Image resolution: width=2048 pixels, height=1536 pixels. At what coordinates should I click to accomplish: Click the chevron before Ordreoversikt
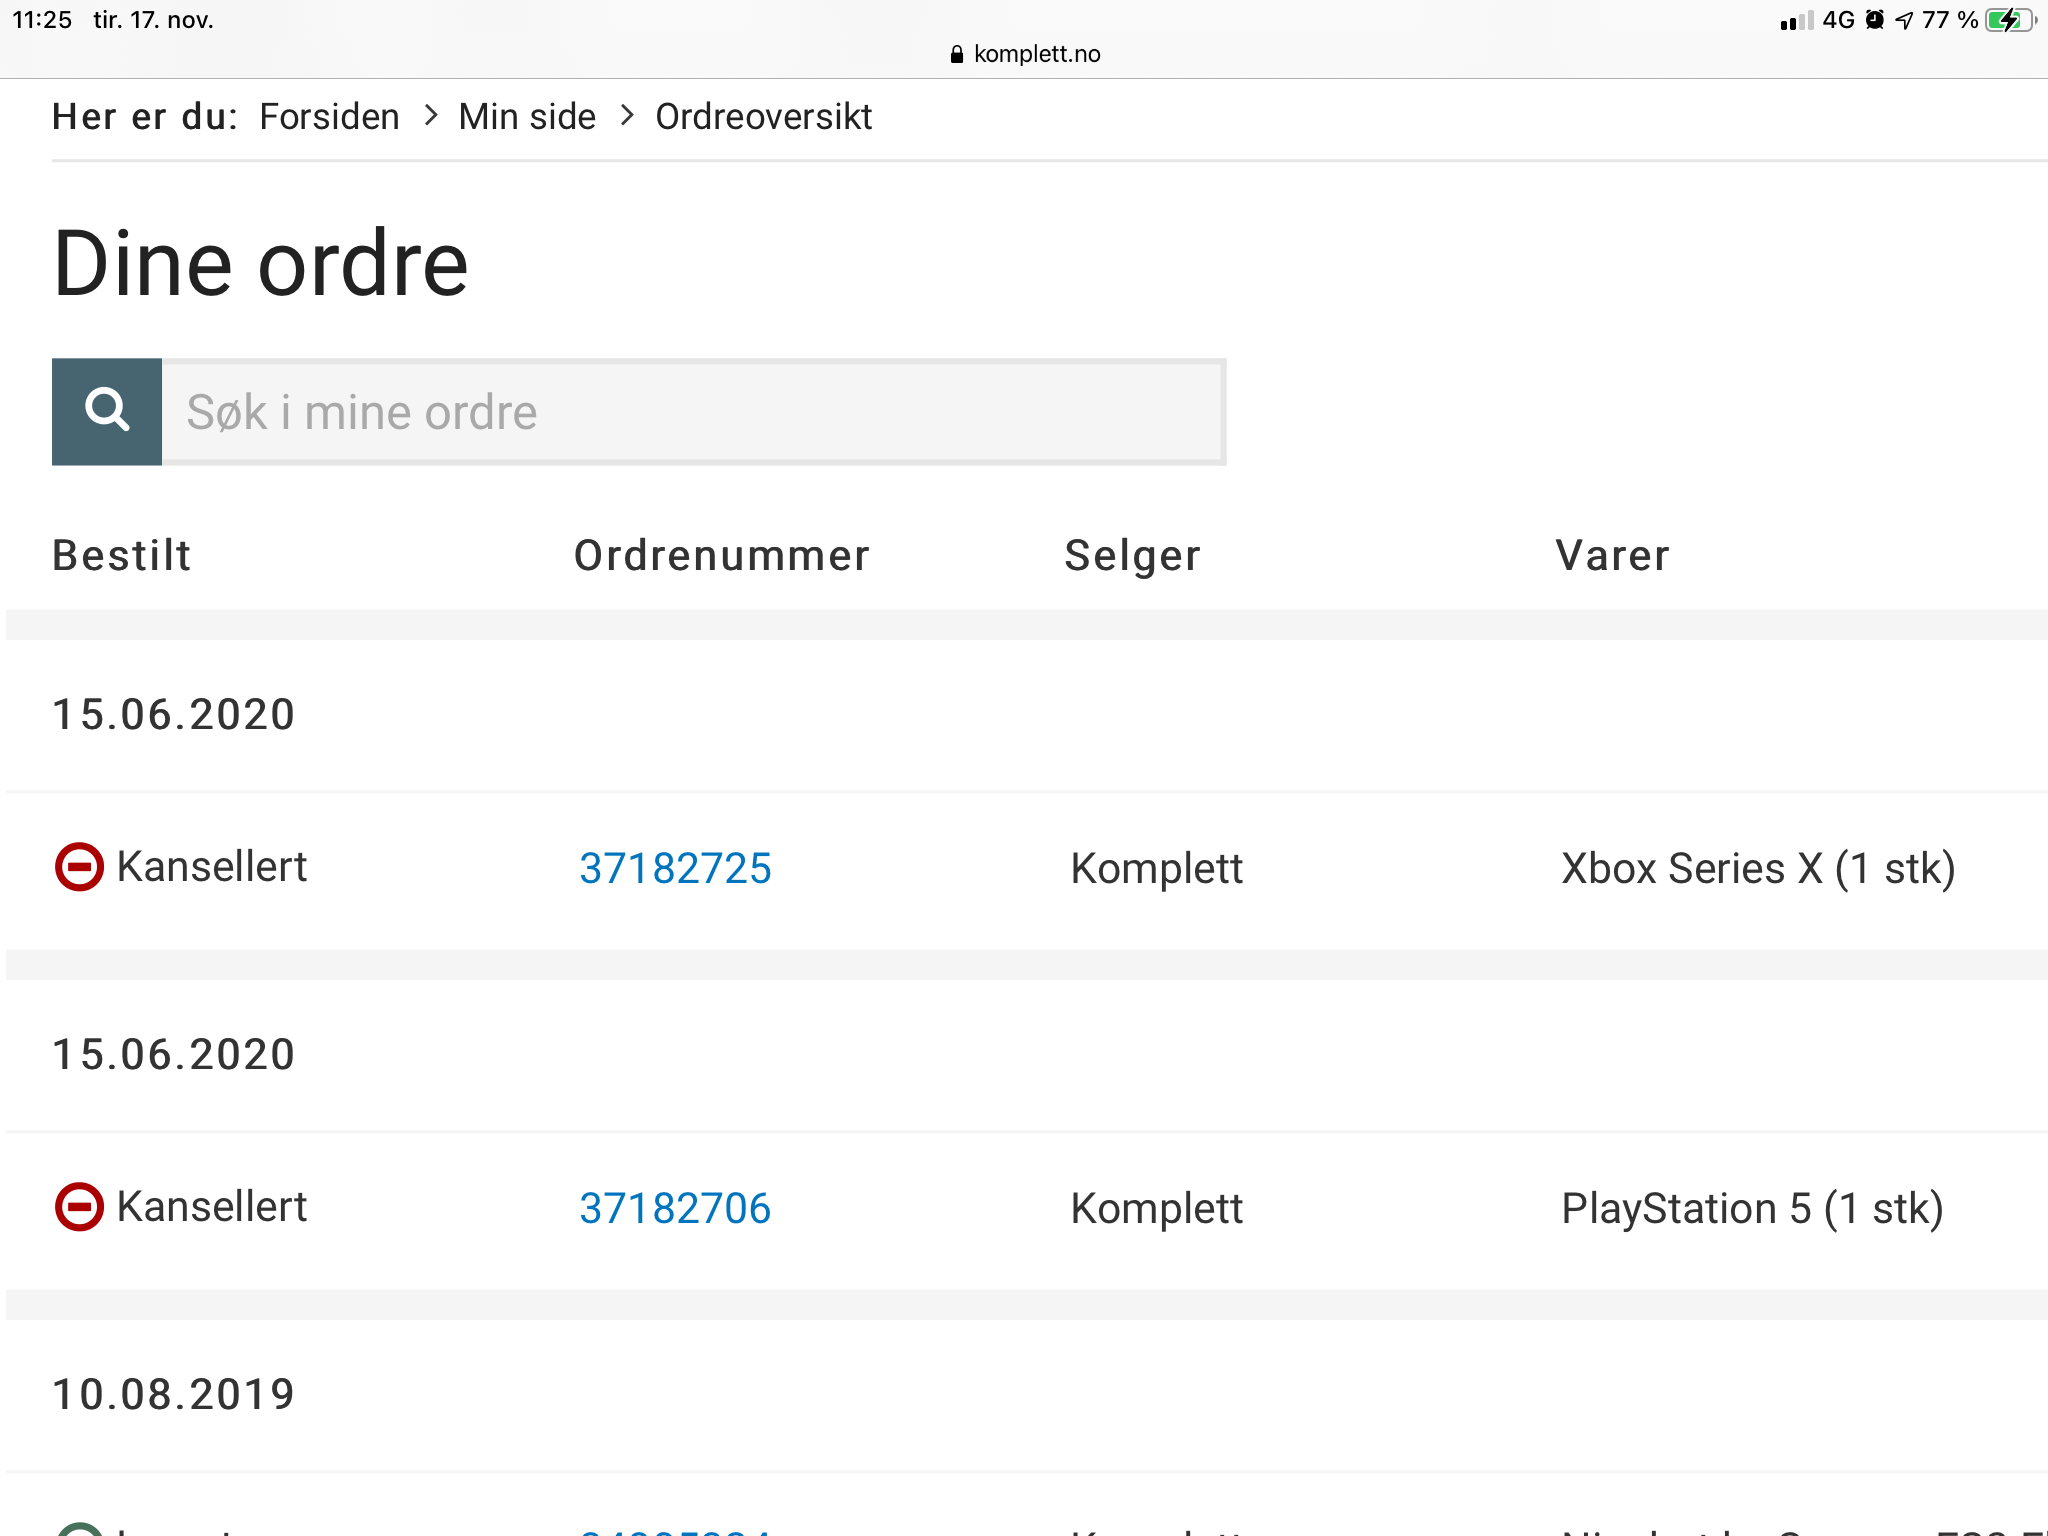[627, 116]
